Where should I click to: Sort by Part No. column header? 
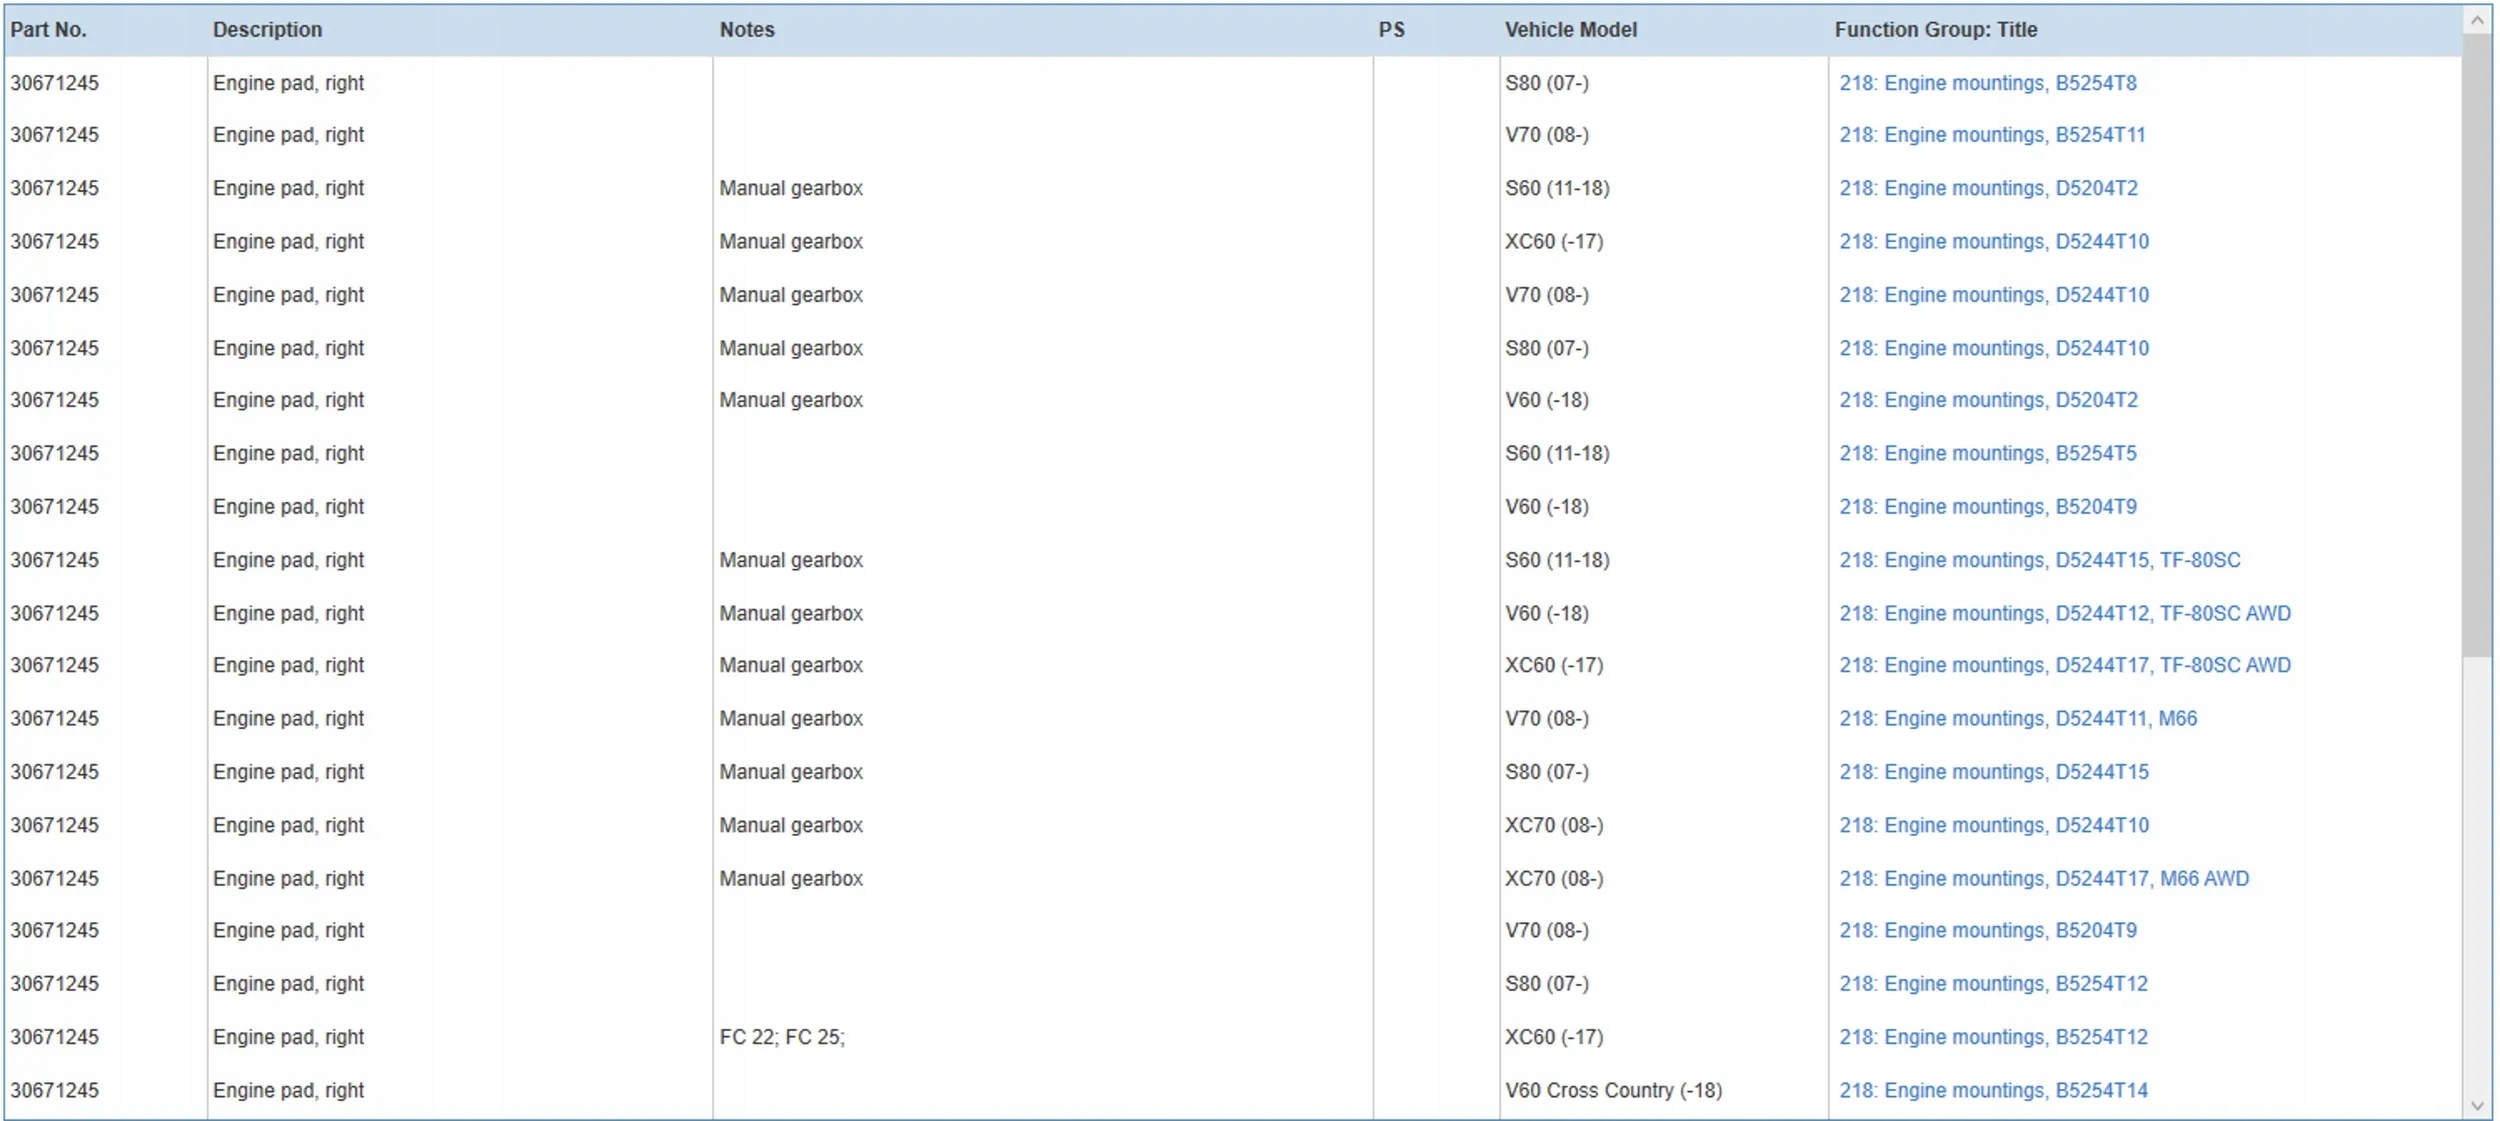click(48, 30)
